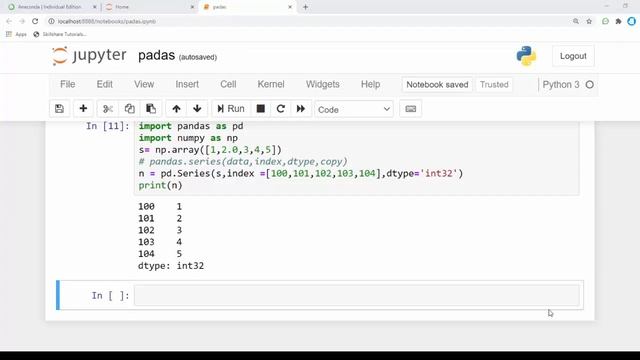The image size is (640, 360).
Task: Open the browser extensions puzzle icon
Action: [x=618, y=21]
